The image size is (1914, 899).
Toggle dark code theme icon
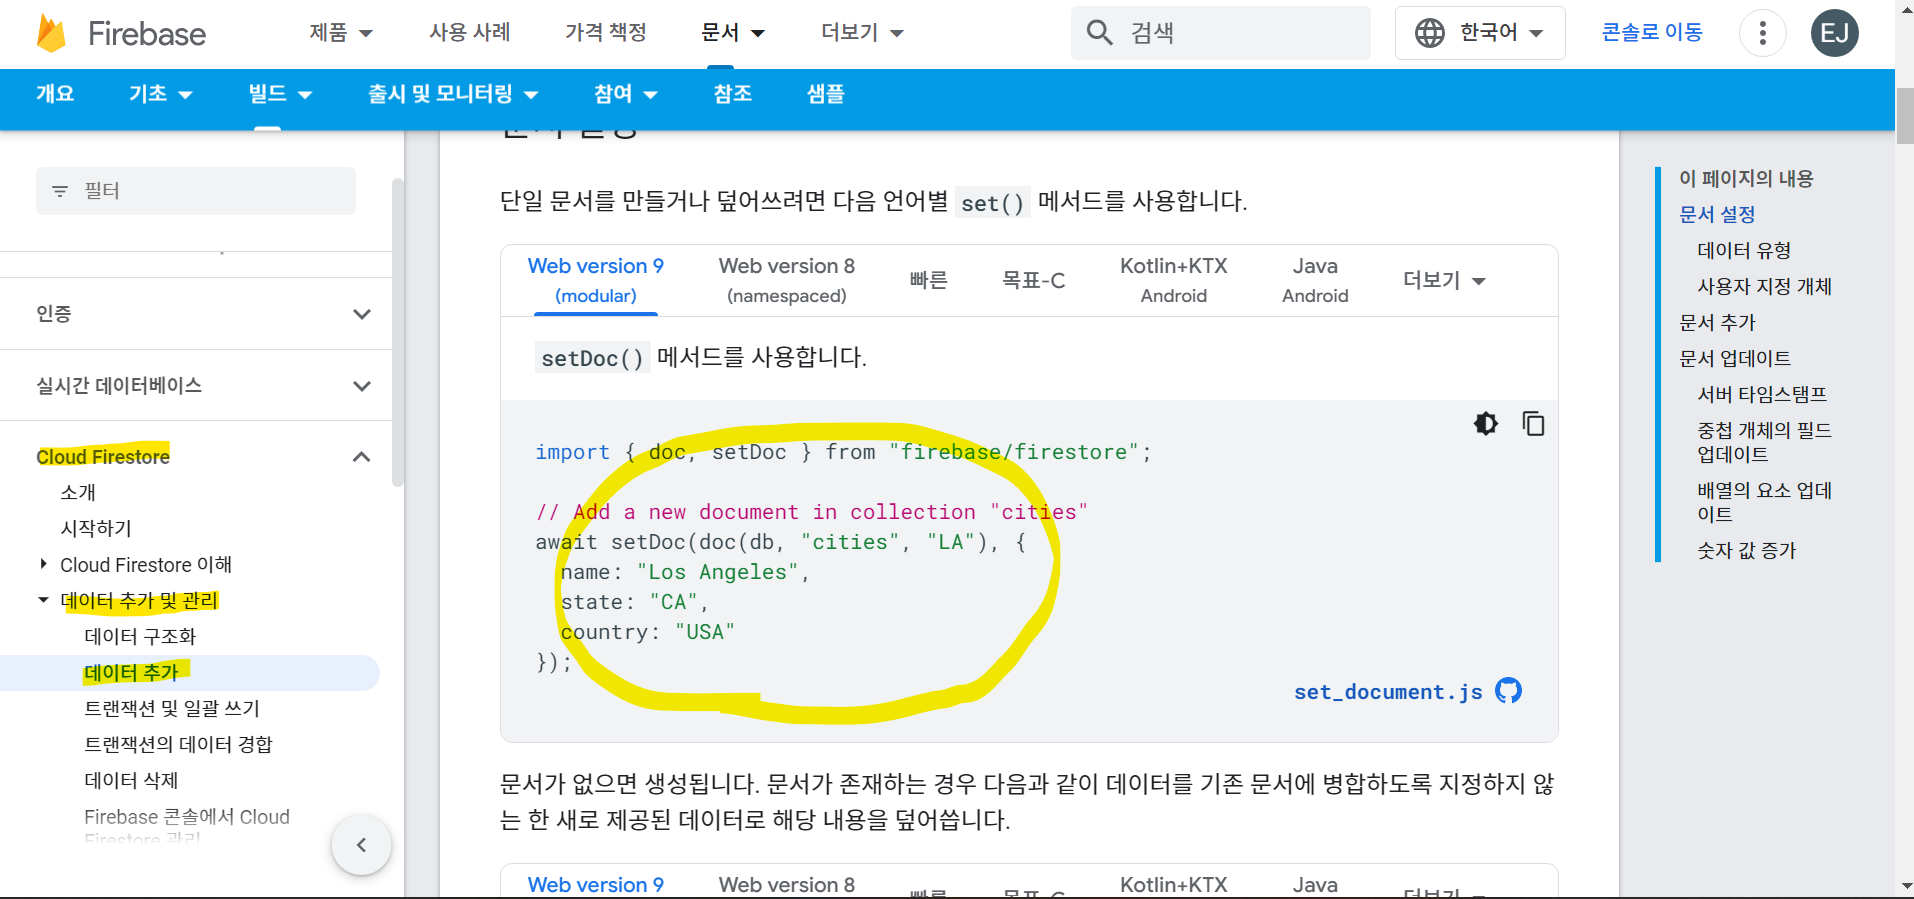pyautogui.click(x=1486, y=424)
